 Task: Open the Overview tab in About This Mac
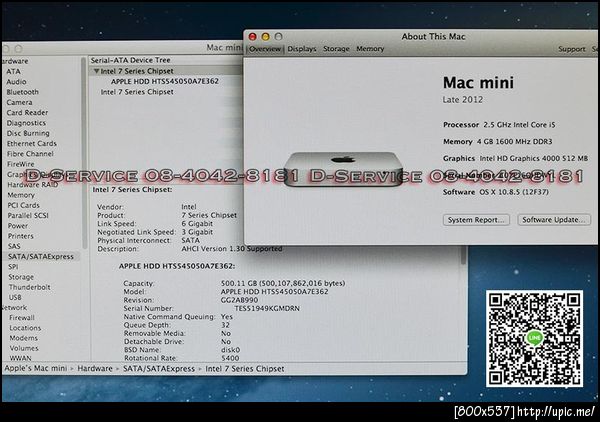pos(265,49)
